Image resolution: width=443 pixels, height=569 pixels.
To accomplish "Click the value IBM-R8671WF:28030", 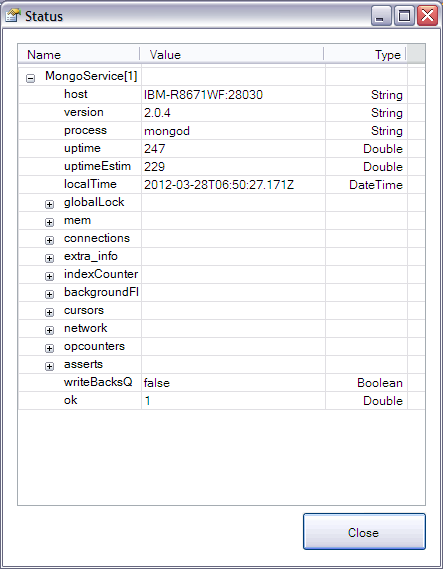I will [x=203, y=95].
